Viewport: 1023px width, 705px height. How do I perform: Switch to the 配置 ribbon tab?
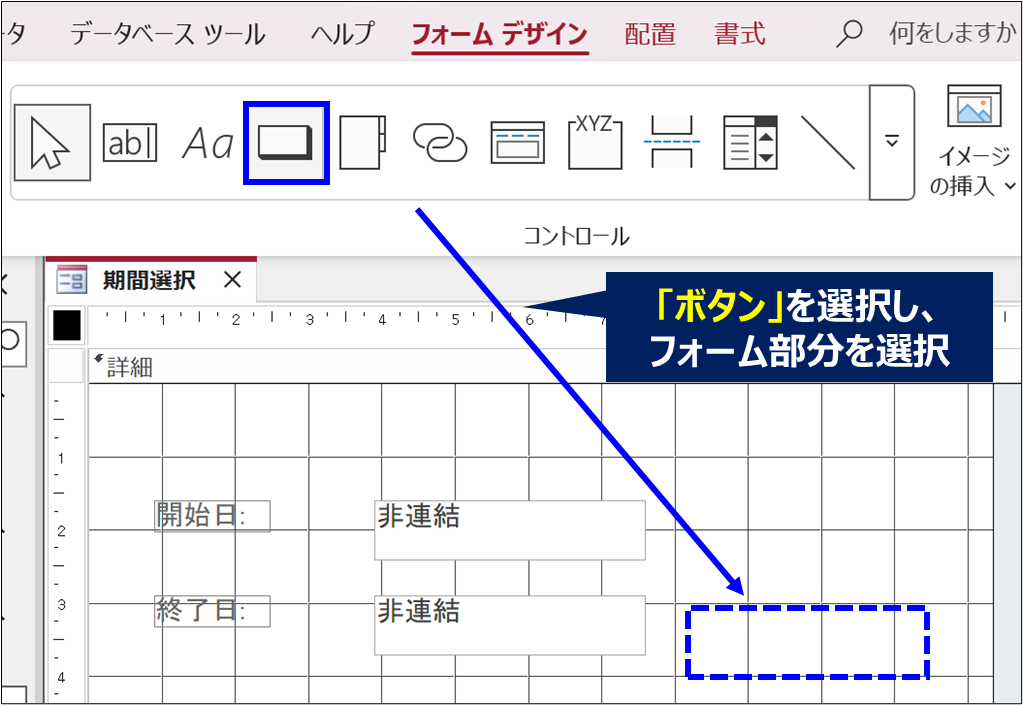tap(650, 34)
